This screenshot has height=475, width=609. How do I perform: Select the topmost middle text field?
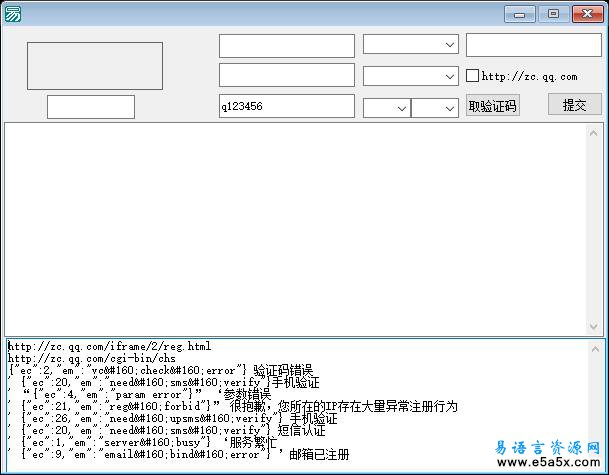pyautogui.click(x=286, y=45)
